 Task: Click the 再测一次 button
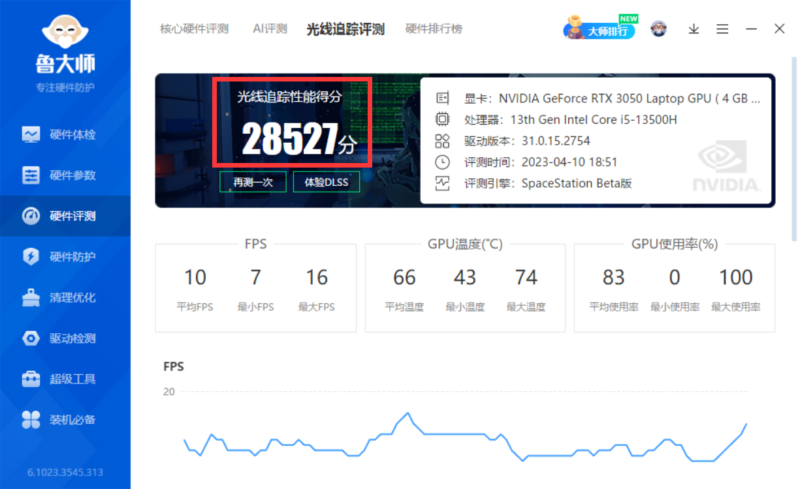click(x=253, y=182)
